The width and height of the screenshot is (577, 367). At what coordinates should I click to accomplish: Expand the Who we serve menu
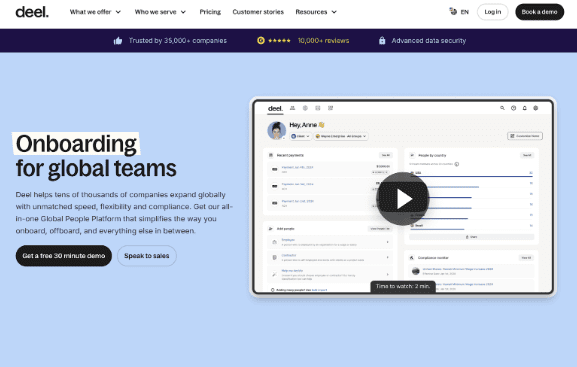coord(160,12)
